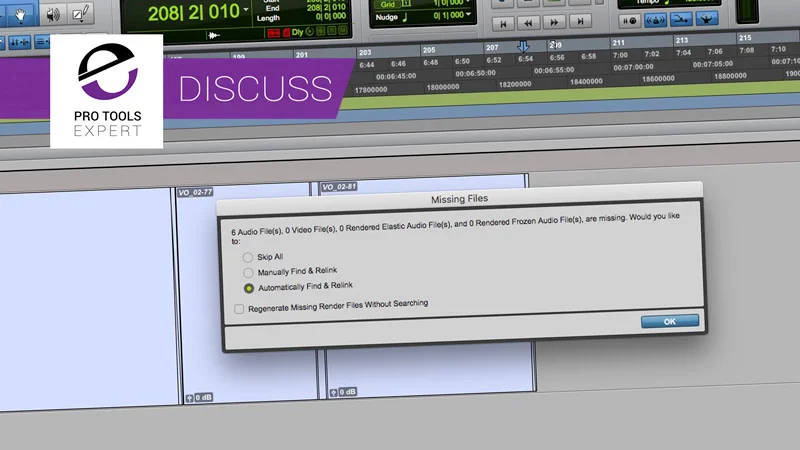
Task: Click the Rewind transport button
Action: click(528, 23)
